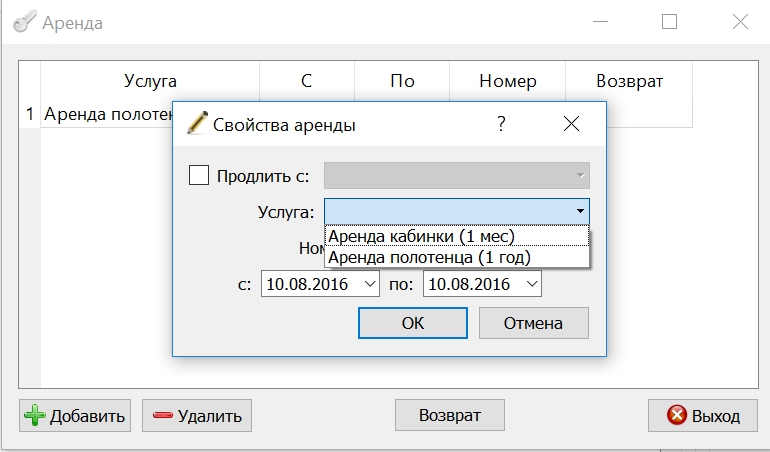The image size is (770, 452).
Task: Minimize the 'Аренда' window
Action: [x=600, y=22]
